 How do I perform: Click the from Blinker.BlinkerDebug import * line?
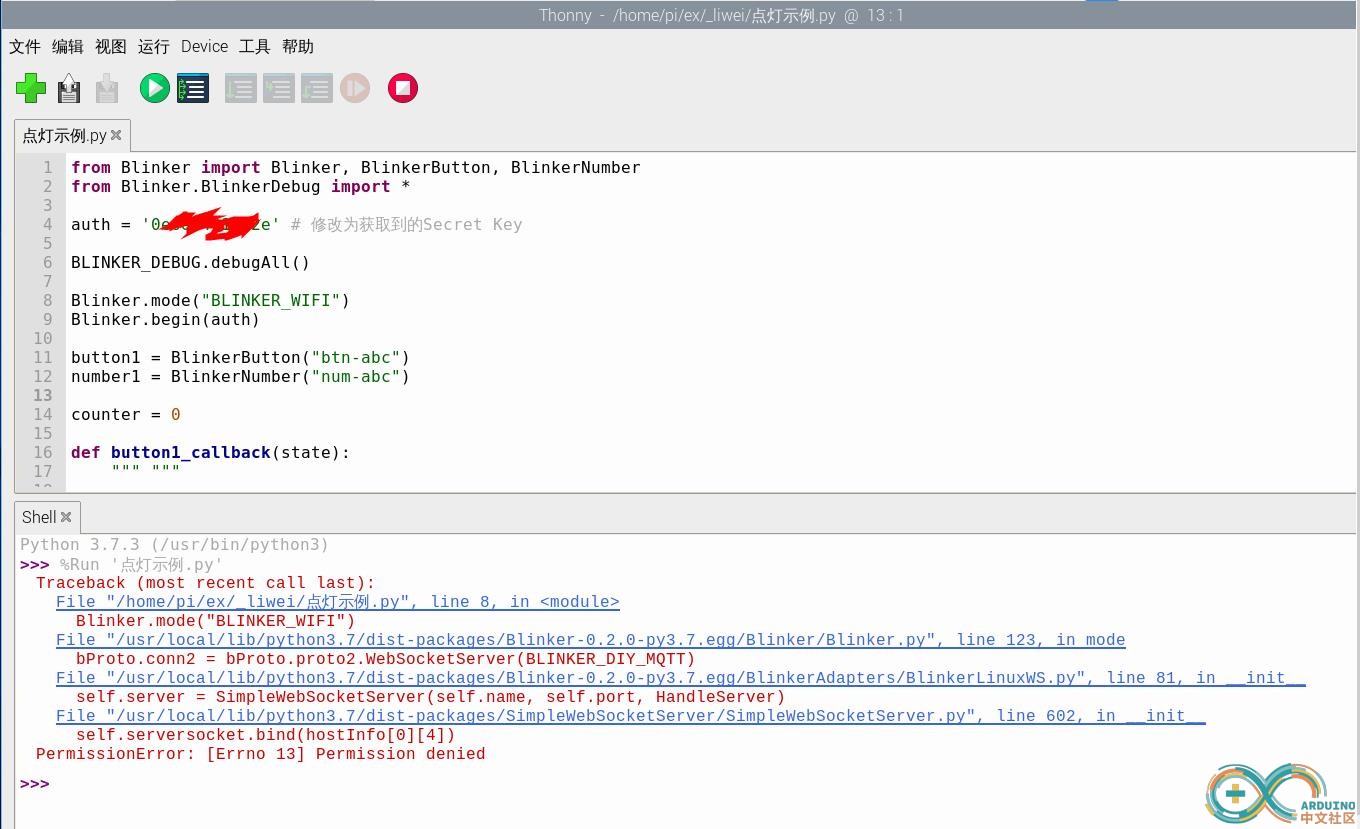[x=240, y=186]
